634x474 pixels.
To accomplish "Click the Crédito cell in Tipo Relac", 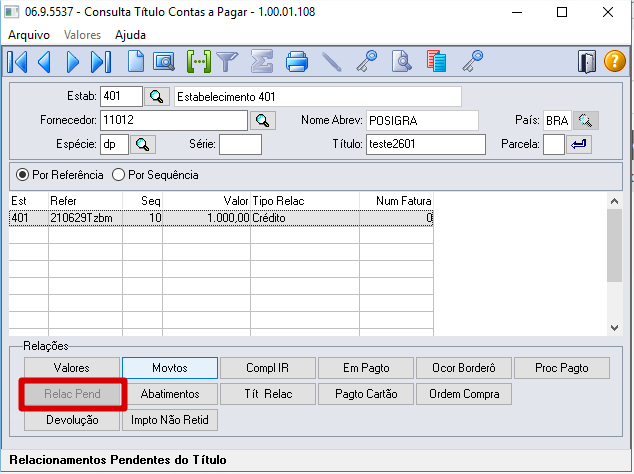I will 305,218.
